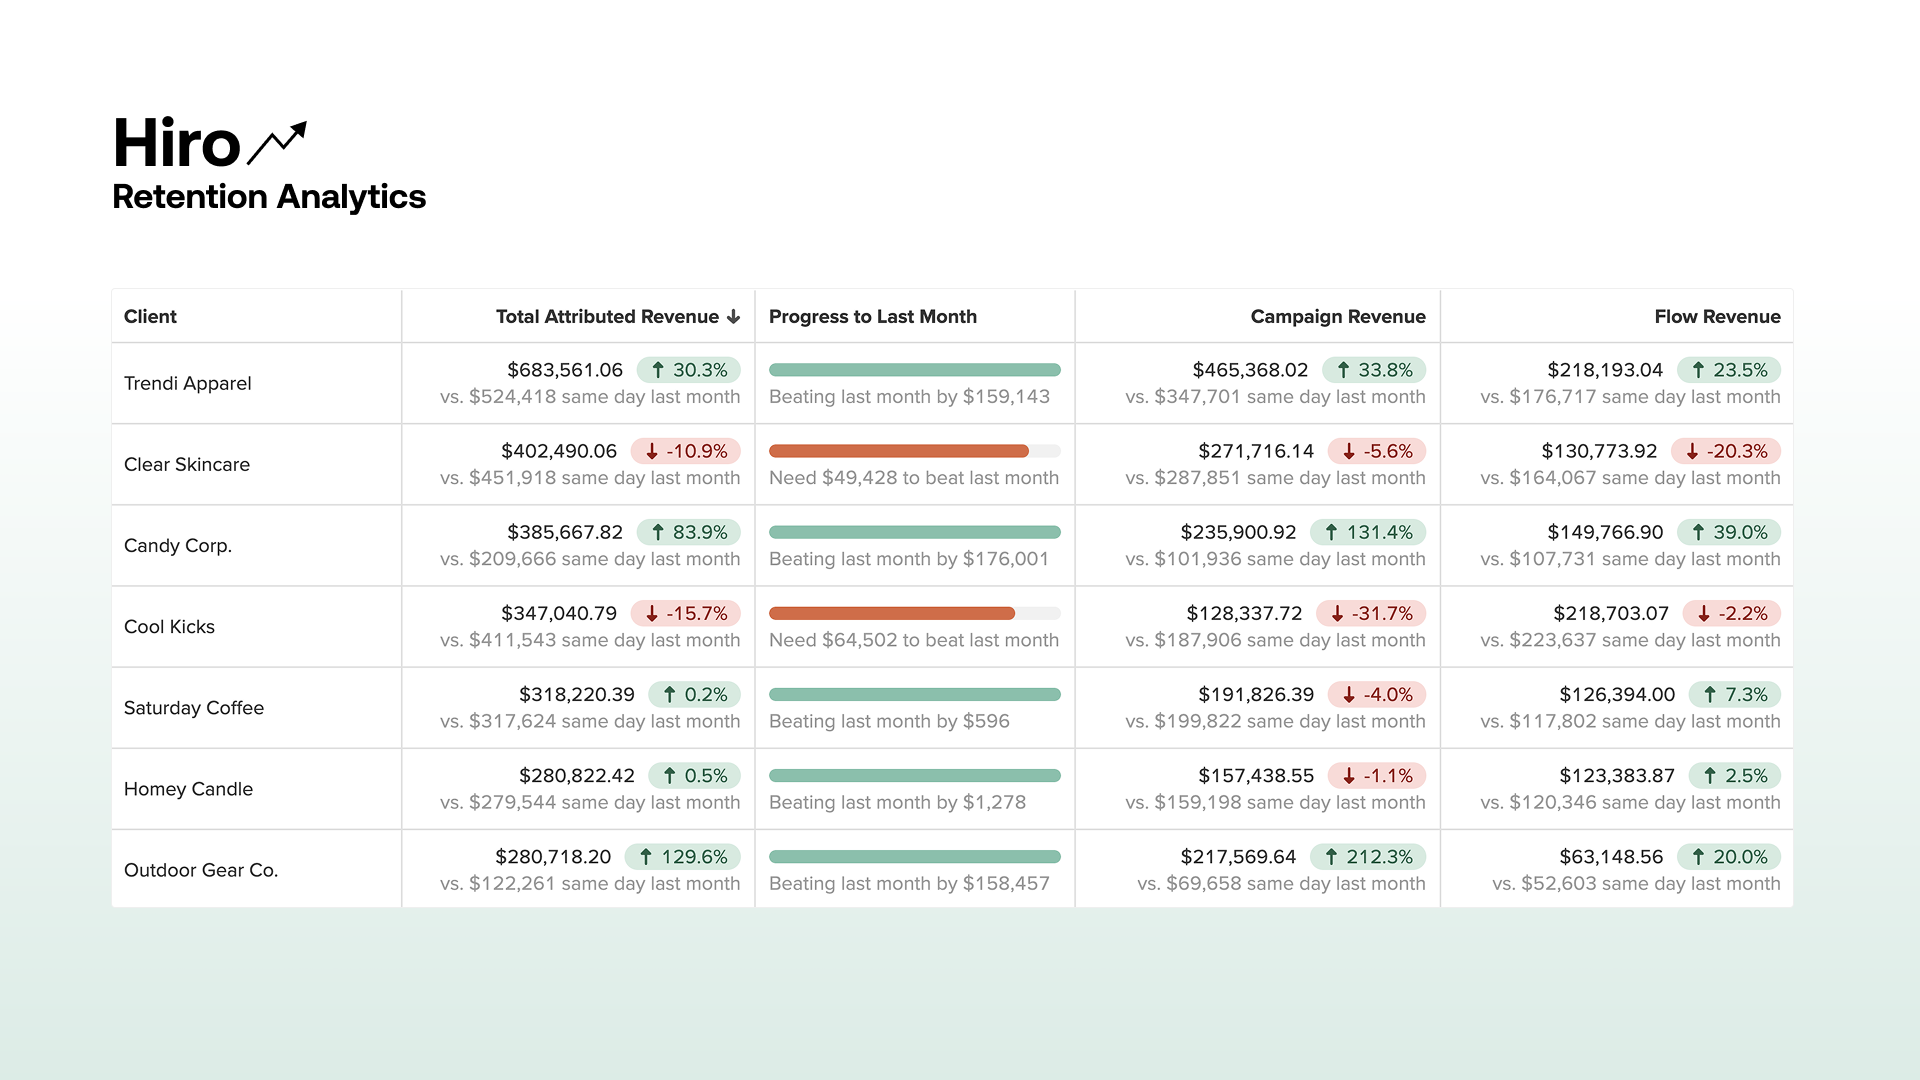1920x1080 pixels.
Task: Click Candy Corp. green progress bar
Action: 914,532
